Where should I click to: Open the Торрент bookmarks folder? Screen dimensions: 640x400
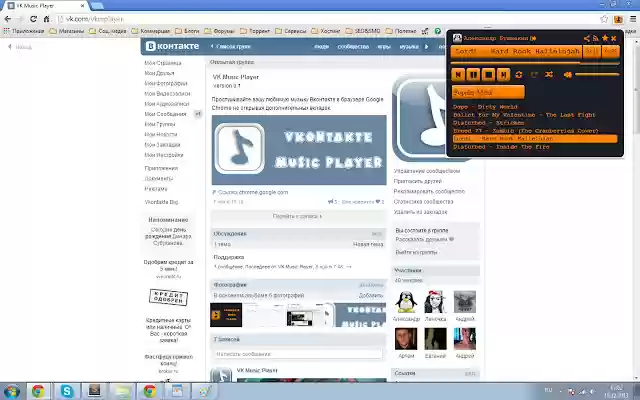tap(255, 31)
